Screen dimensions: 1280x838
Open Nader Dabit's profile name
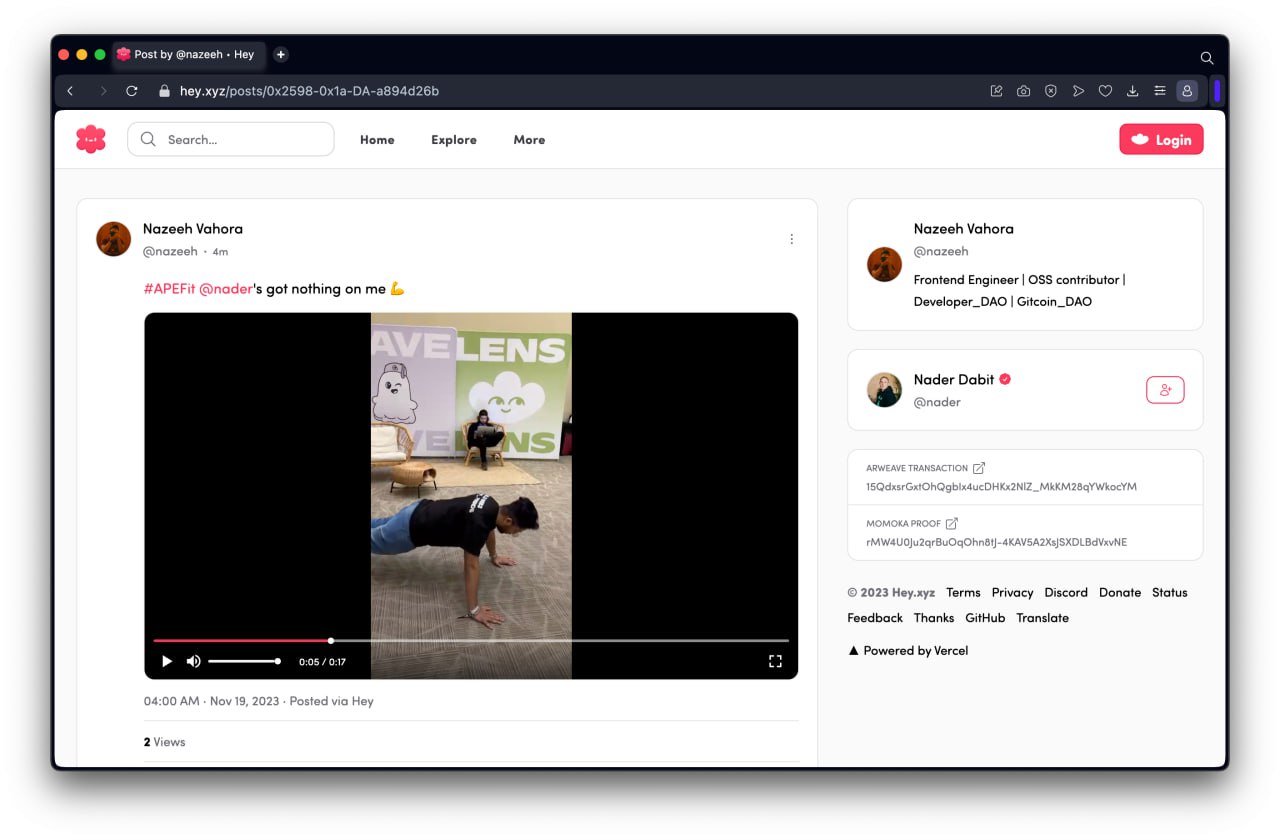pyautogui.click(x=954, y=380)
